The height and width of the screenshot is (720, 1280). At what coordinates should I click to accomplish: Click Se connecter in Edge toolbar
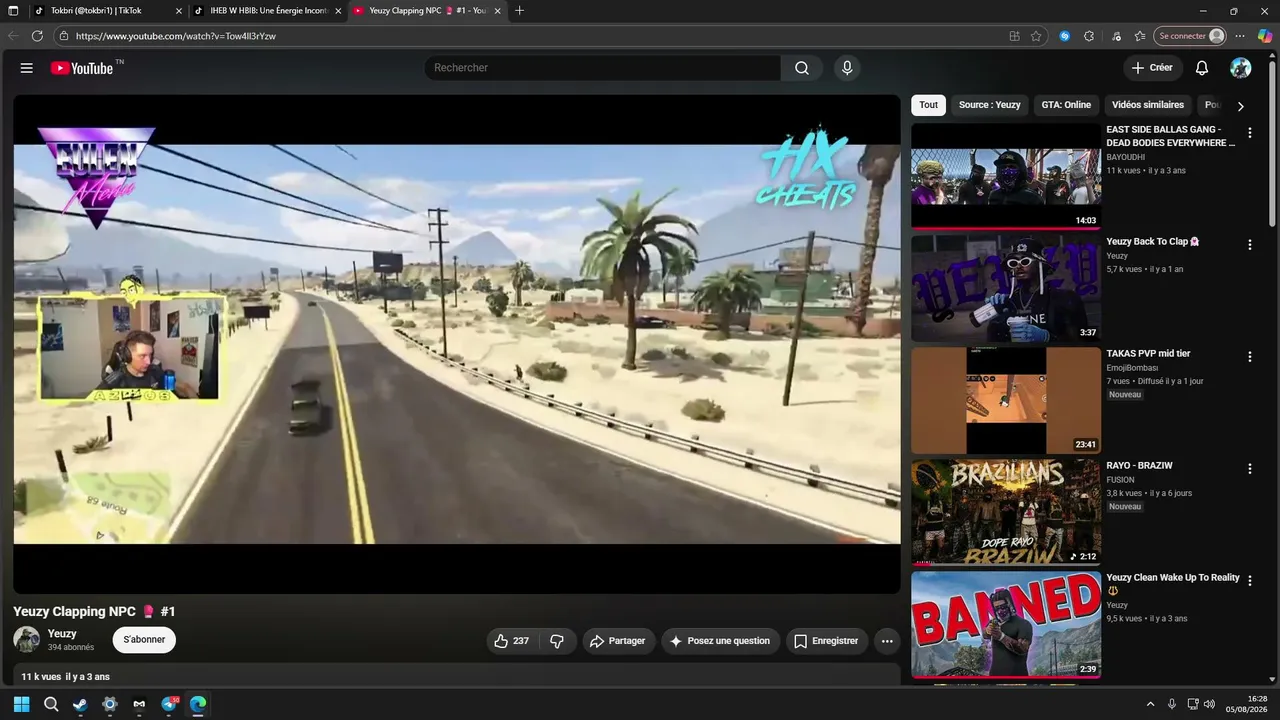[x=1190, y=36]
